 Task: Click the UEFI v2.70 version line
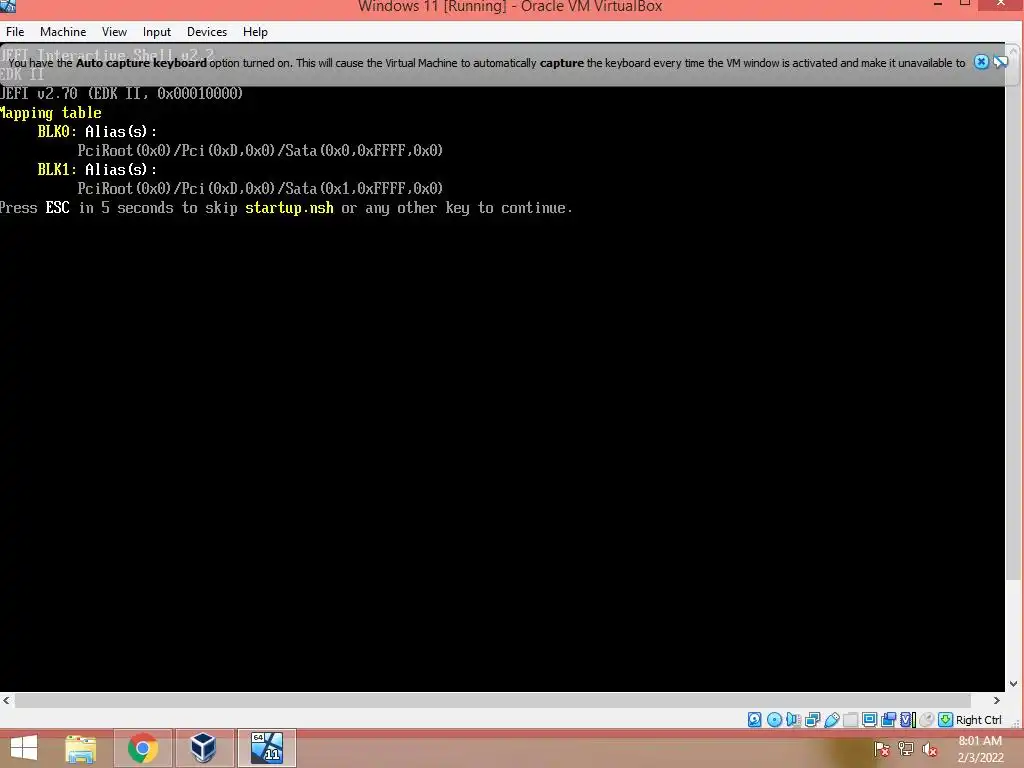tap(121, 93)
